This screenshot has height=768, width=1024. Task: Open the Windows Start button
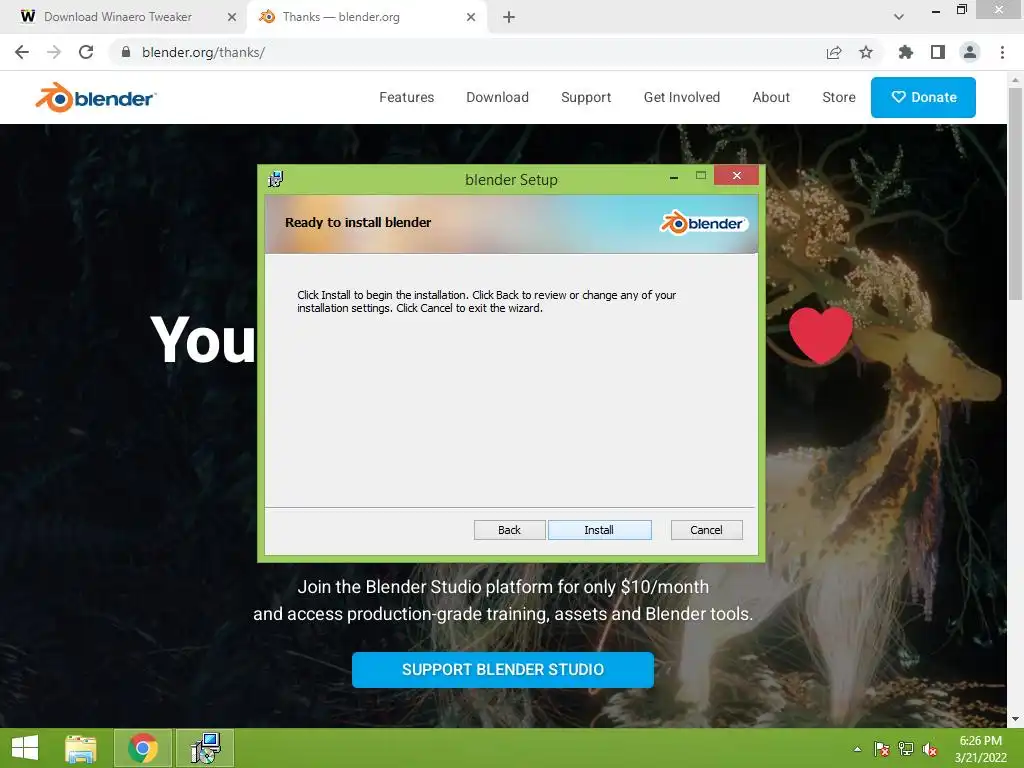25,748
